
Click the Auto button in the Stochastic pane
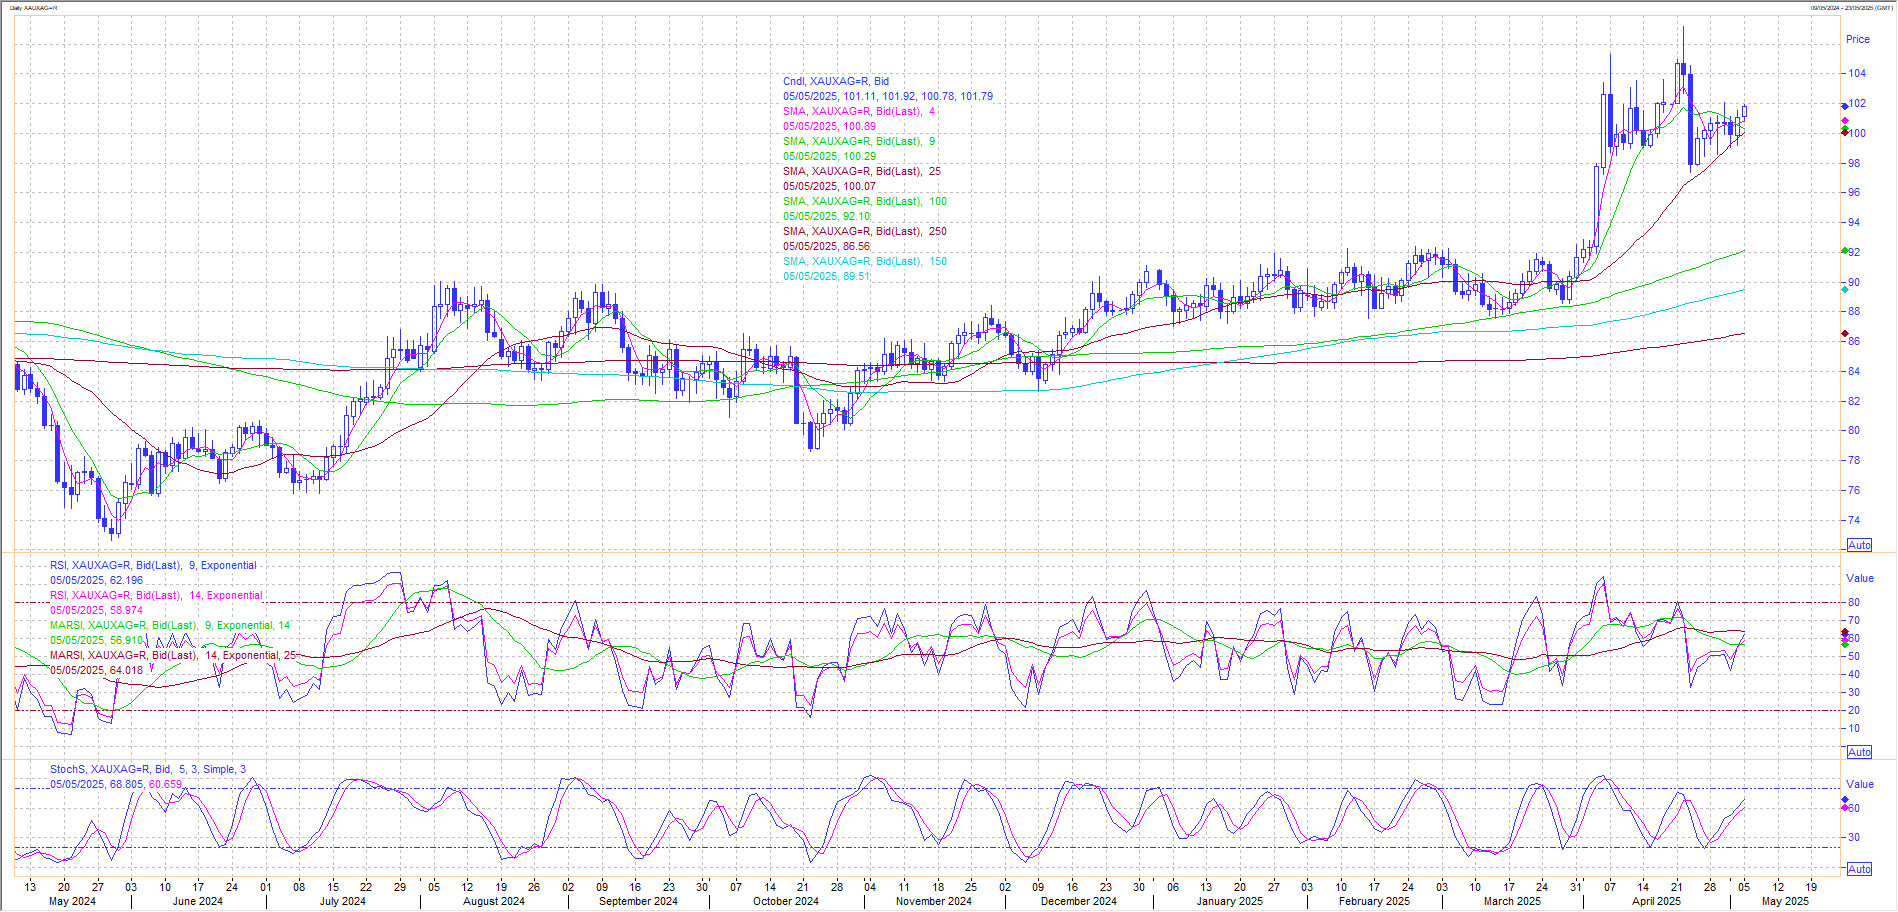[x=1859, y=869]
